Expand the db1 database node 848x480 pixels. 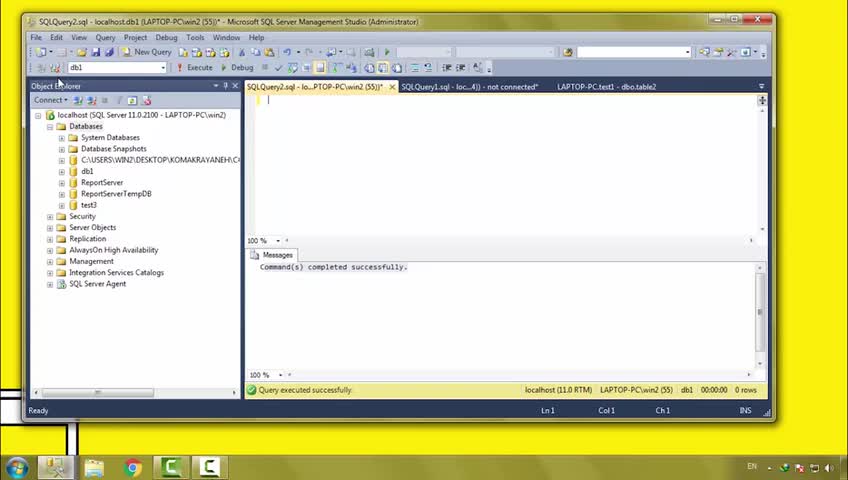pyautogui.click(x=62, y=172)
